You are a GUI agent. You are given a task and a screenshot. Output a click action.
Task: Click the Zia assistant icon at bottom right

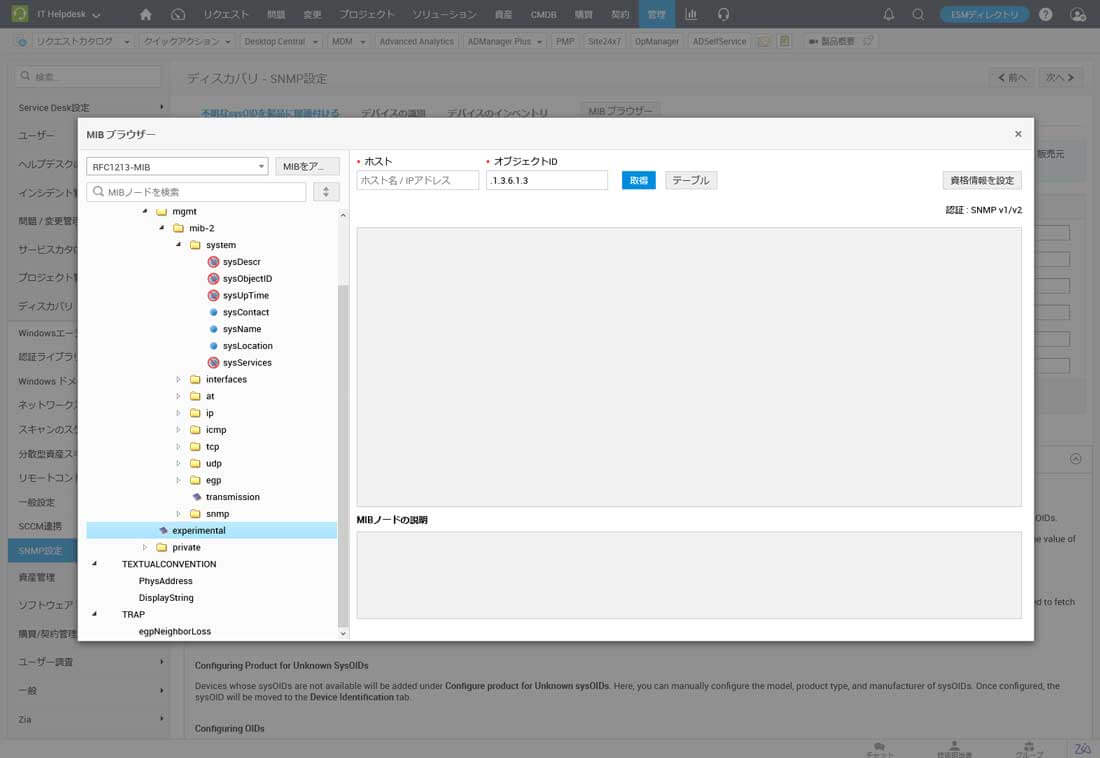click(x=1082, y=748)
